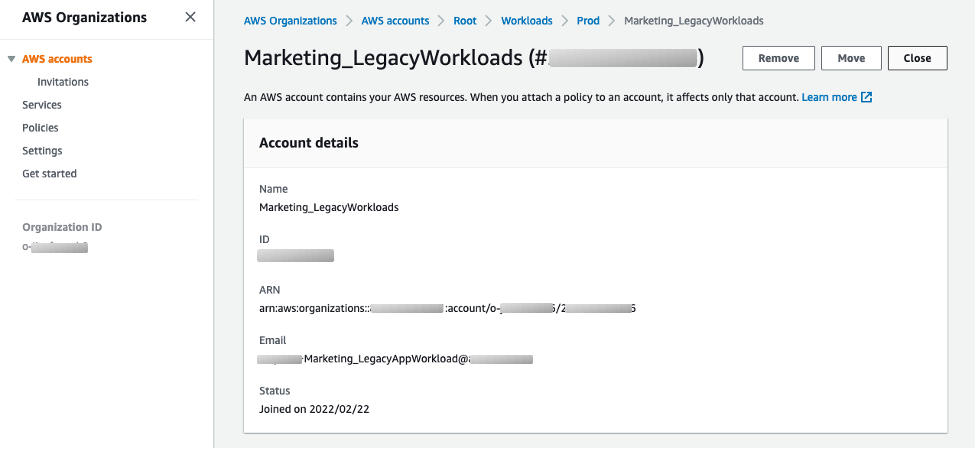This screenshot has height=449, width=977.
Task: Close the AWS Organizations sidebar panel
Action: [191, 17]
